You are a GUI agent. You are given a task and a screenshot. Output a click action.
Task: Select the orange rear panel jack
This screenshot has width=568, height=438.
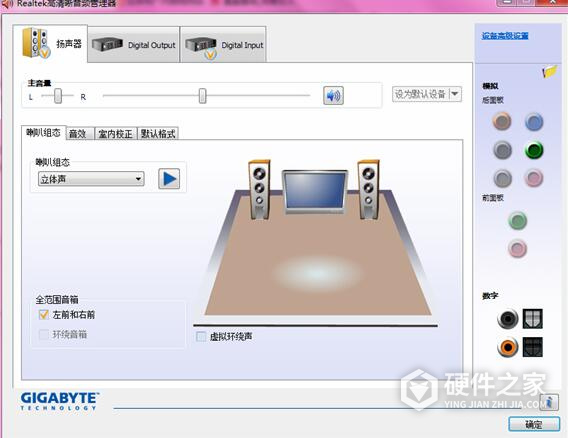tap(502, 121)
